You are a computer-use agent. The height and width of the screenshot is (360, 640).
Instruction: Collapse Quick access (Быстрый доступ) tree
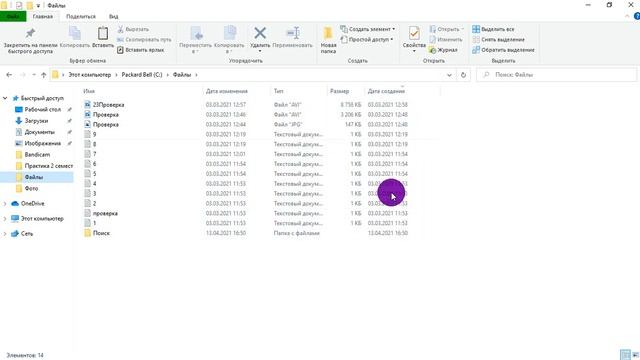pos(5,98)
